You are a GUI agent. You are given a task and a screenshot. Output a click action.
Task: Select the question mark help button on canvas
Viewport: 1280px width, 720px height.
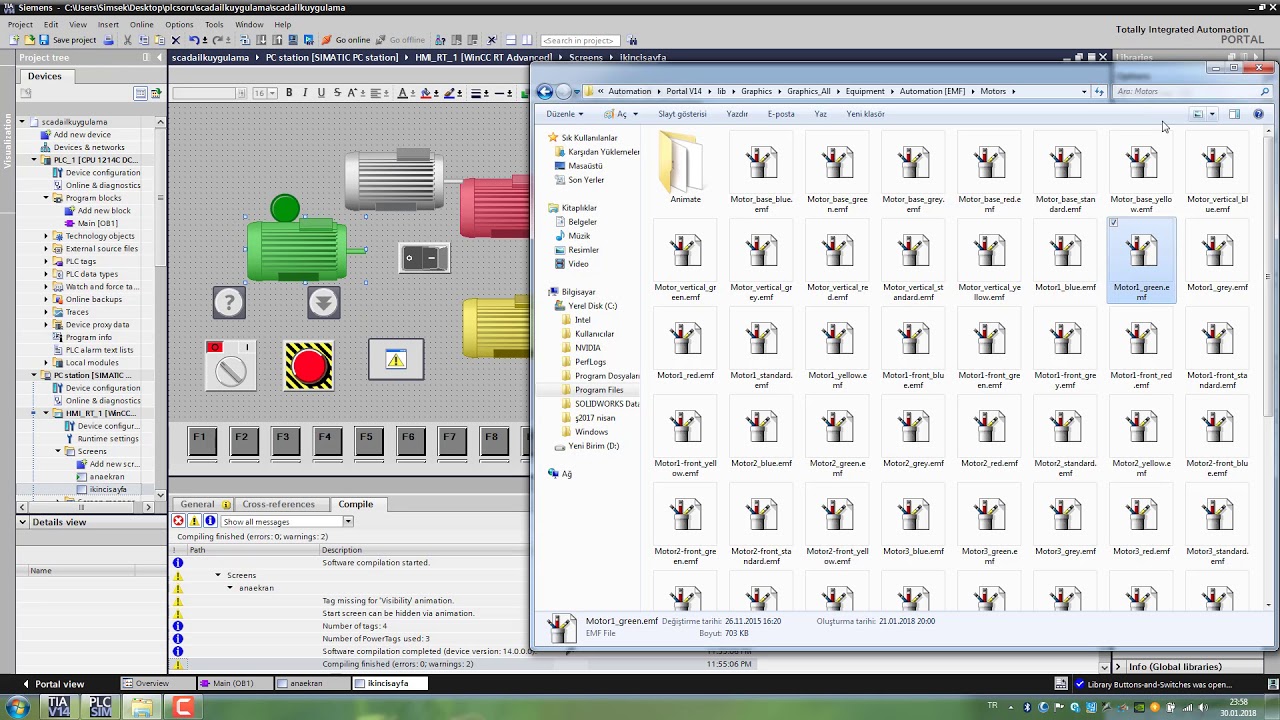coord(229,302)
